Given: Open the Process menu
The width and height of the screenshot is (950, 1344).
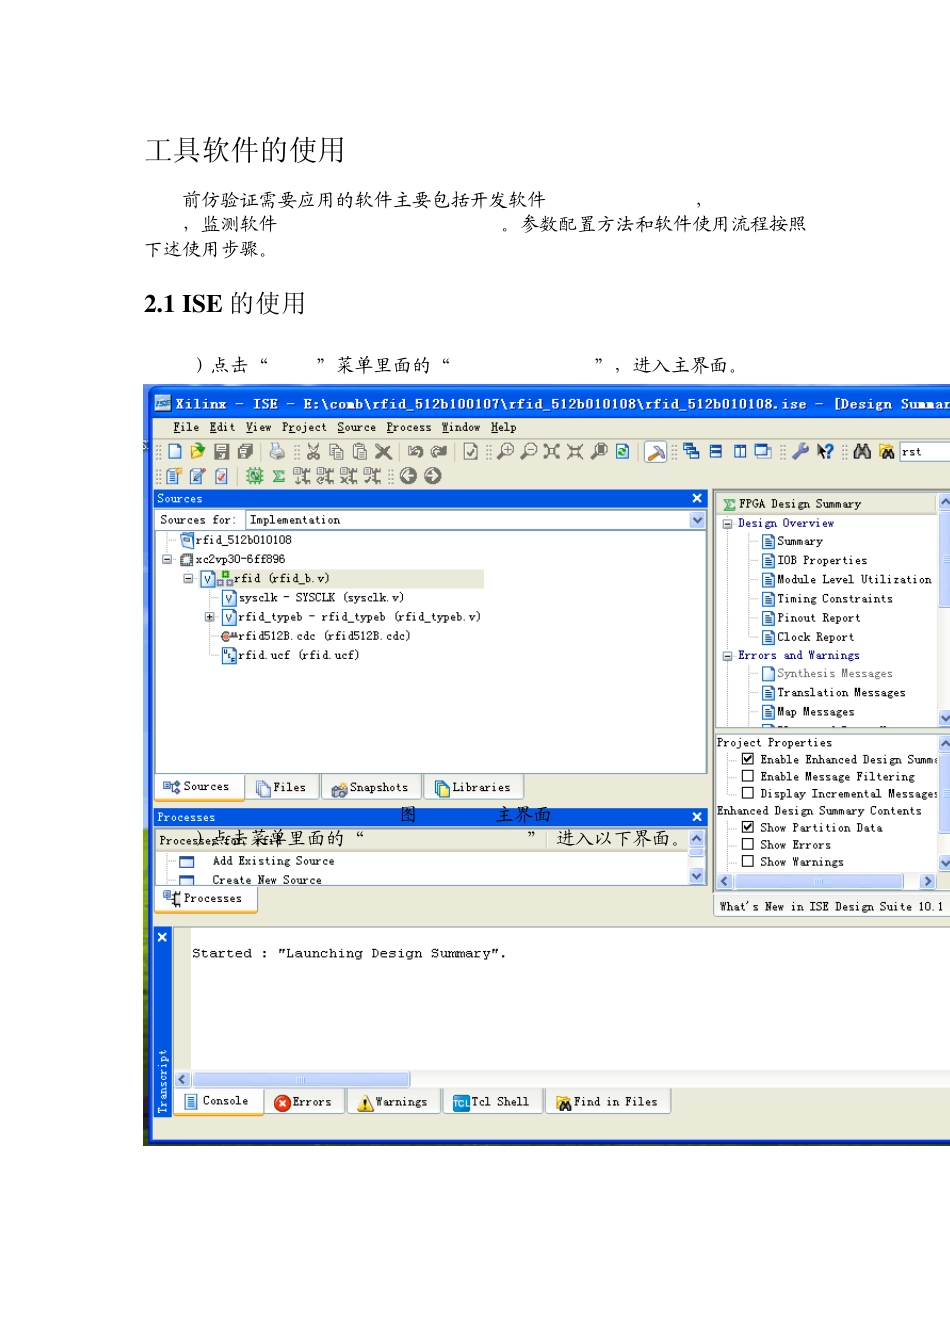Looking at the screenshot, I should 409,427.
